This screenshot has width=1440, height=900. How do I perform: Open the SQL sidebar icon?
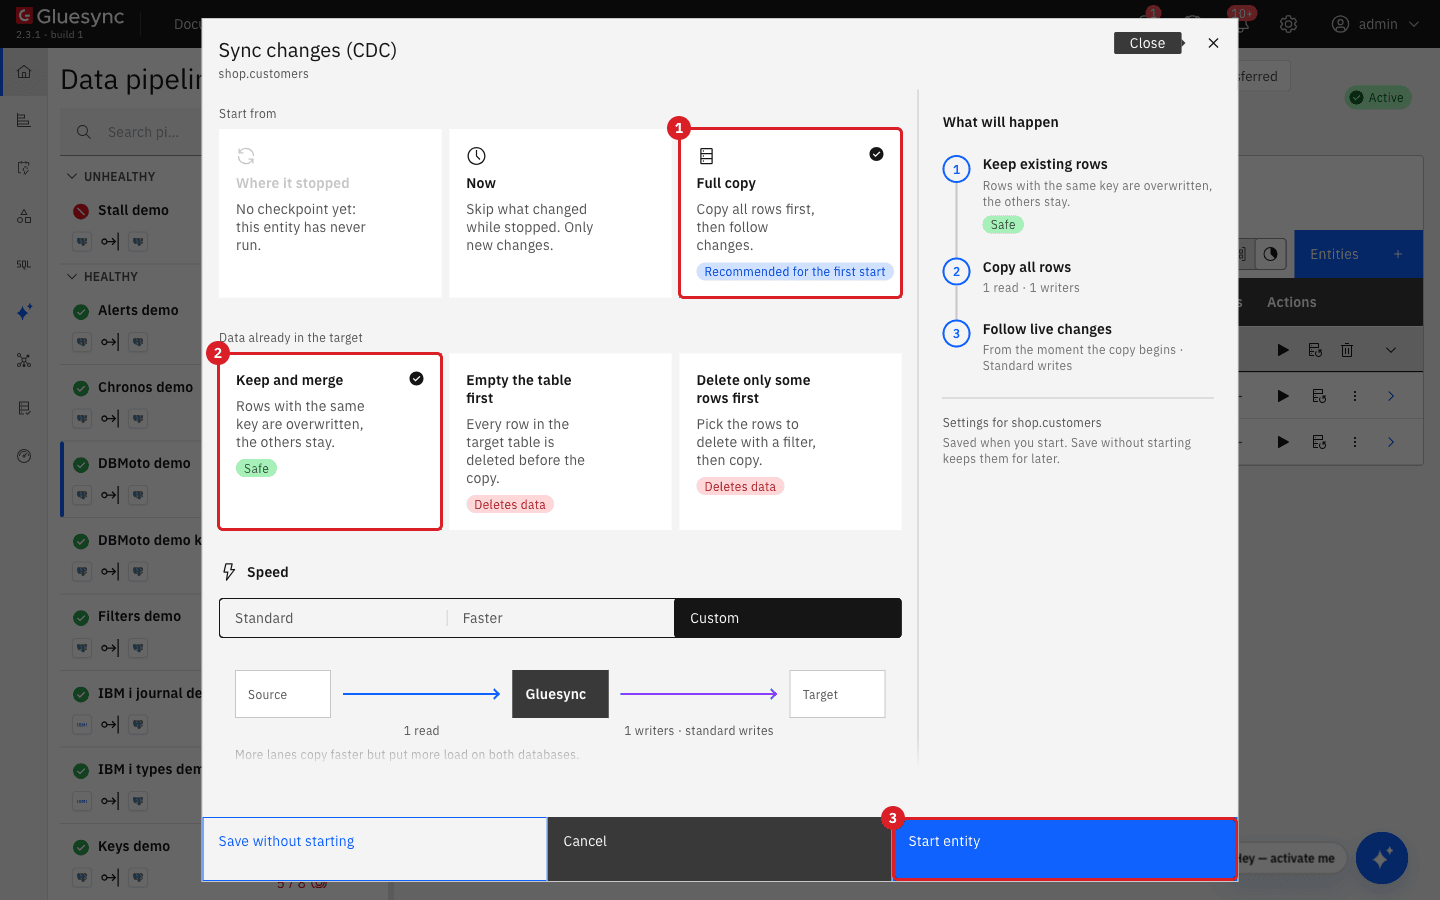coord(24,264)
